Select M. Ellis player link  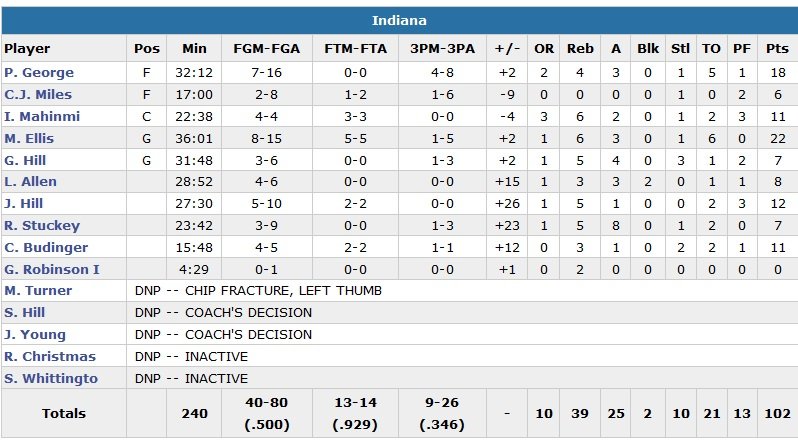pyautogui.click(x=29, y=138)
